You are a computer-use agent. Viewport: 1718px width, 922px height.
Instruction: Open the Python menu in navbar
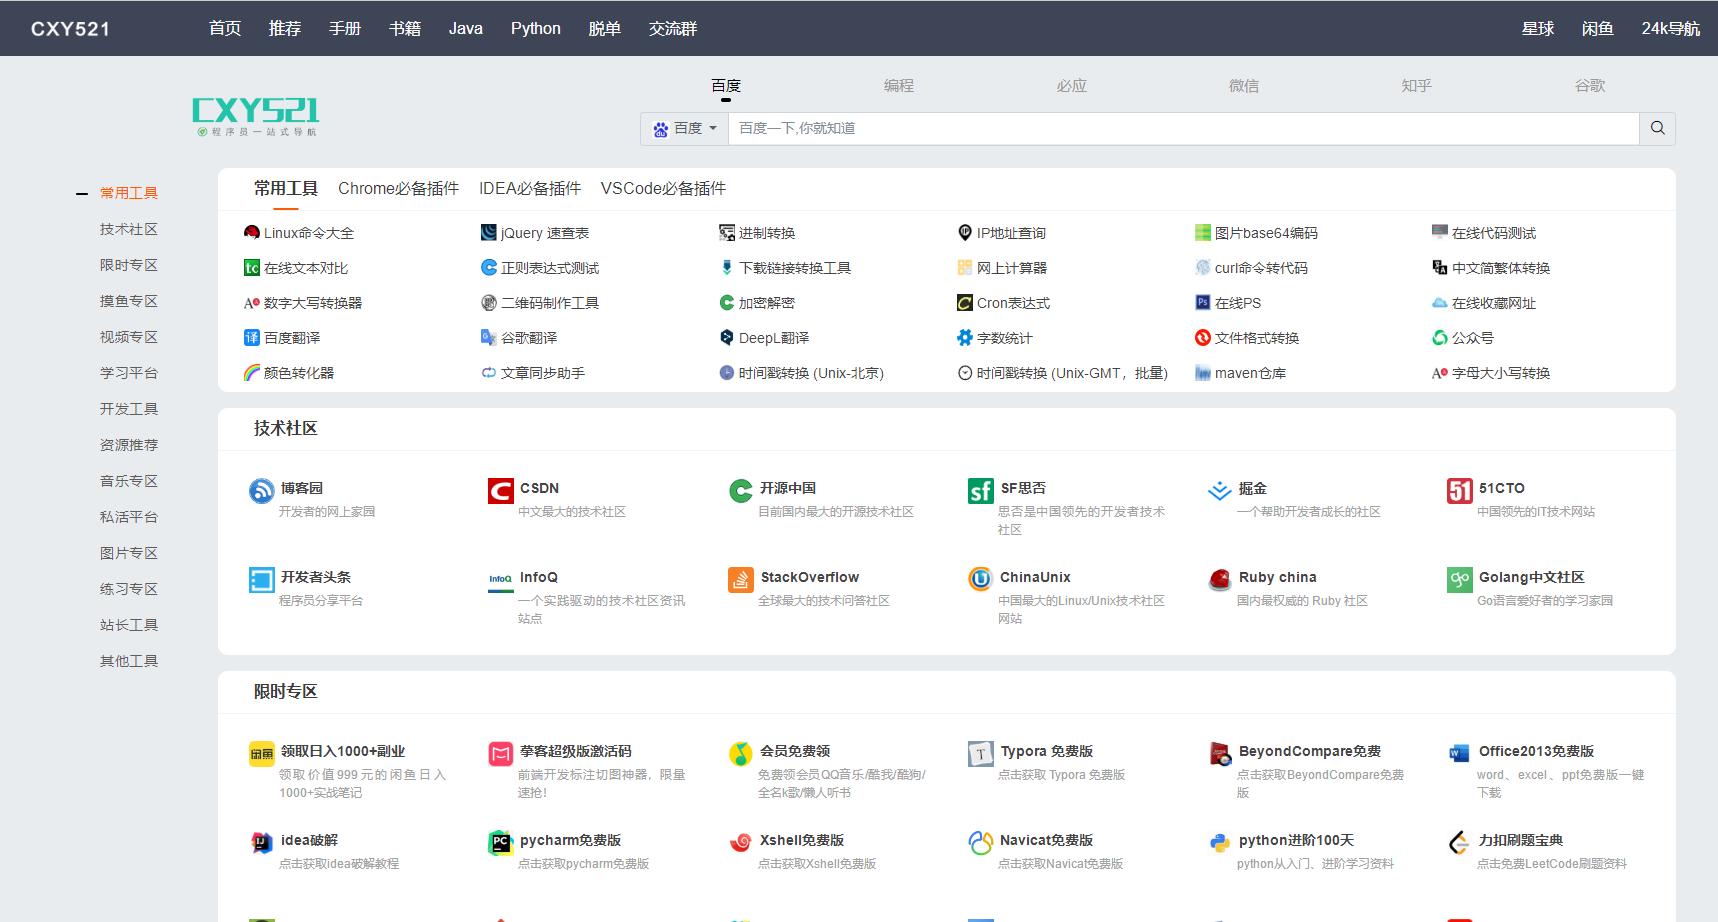(535, 28)
